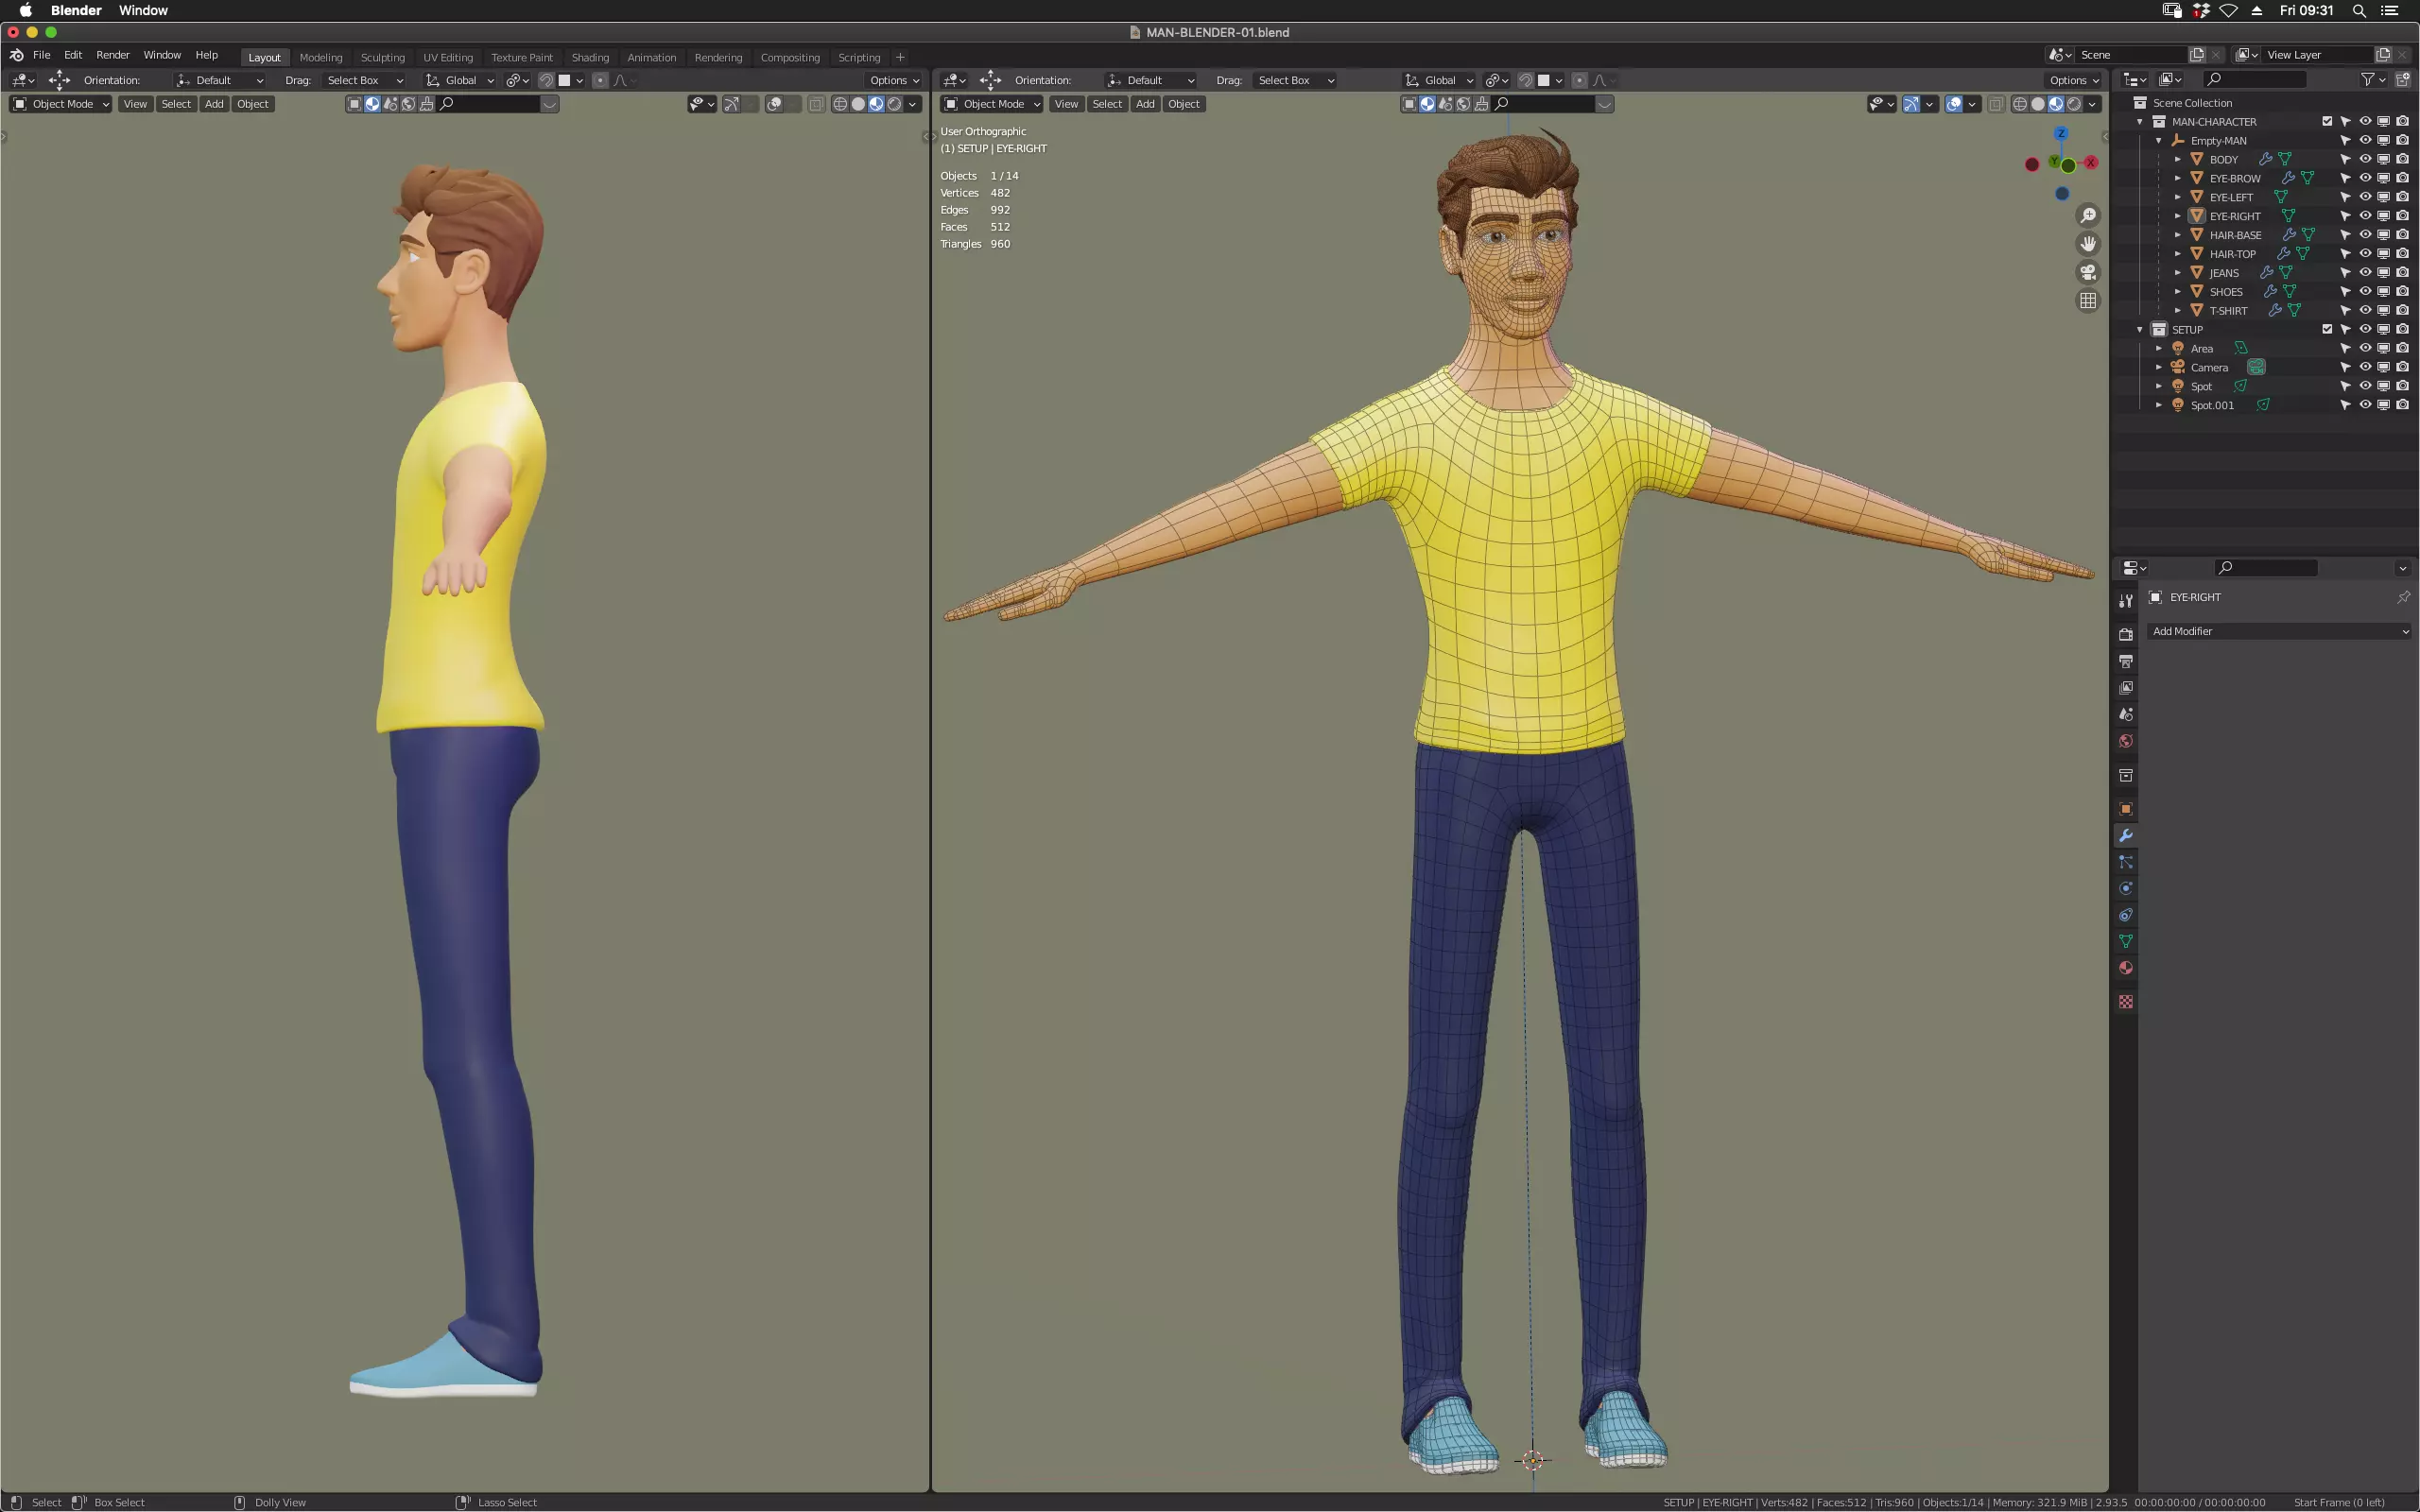Hide the JEANS object with eye icon
2420x1512 pixels.
click(2365, 273)
